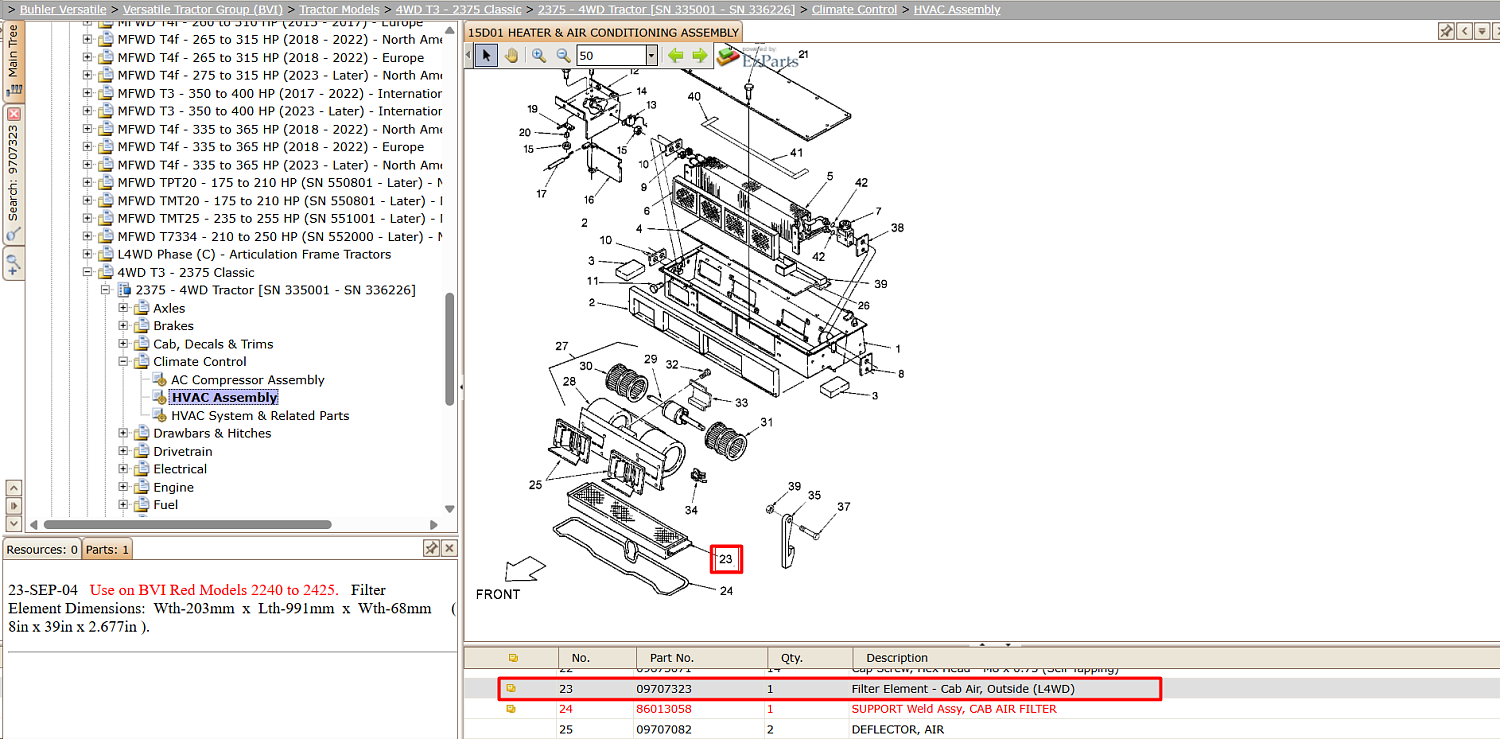Open the HVAC Assembly breadcrumb link

(957, 9)
